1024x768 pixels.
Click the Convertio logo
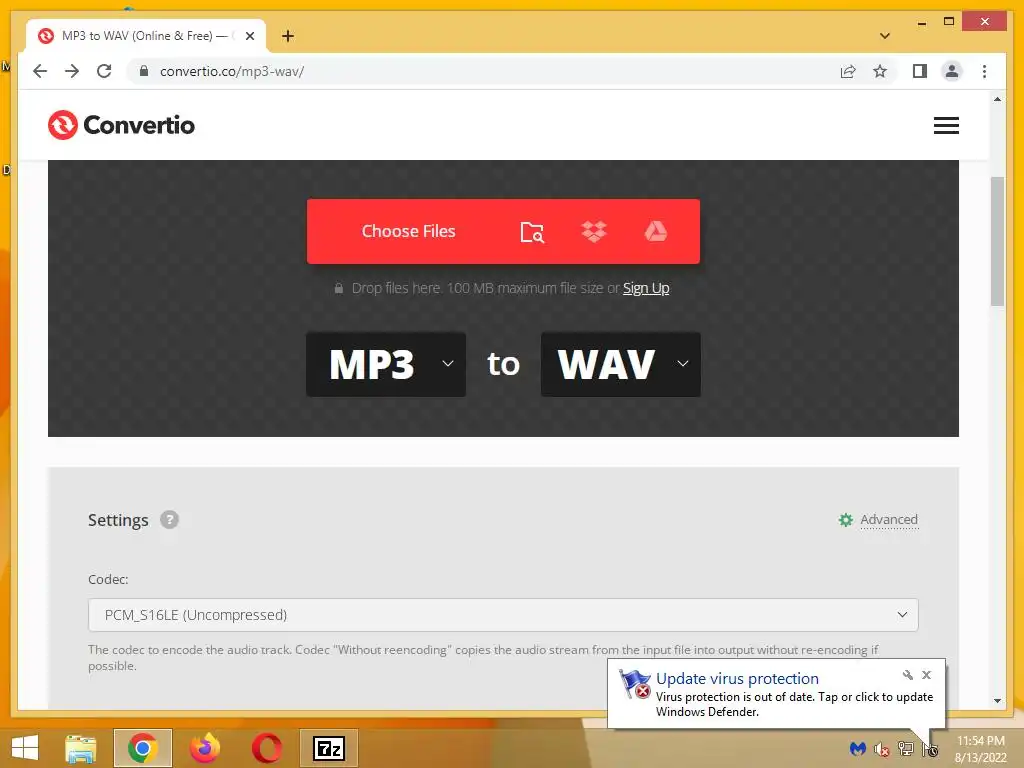tap(121, 125)
